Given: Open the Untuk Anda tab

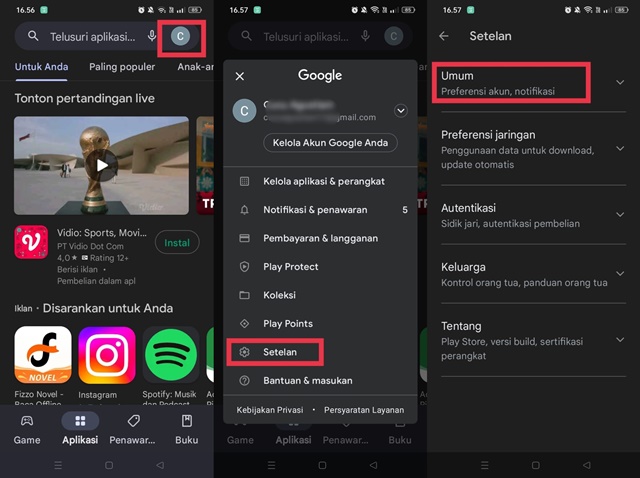Looking at the screenshot, I should coord(41,67).
